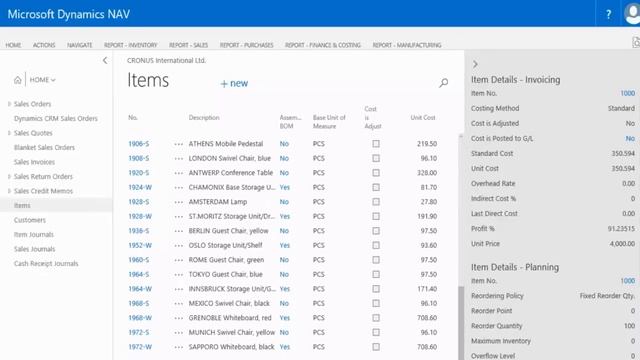Open the HOME ribbon tab
This screenshot has width=640, height=360.
coord(13,45)
